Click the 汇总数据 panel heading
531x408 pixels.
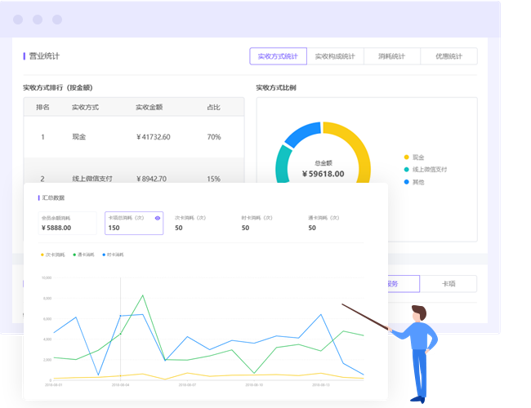click(x=53, y=198)
